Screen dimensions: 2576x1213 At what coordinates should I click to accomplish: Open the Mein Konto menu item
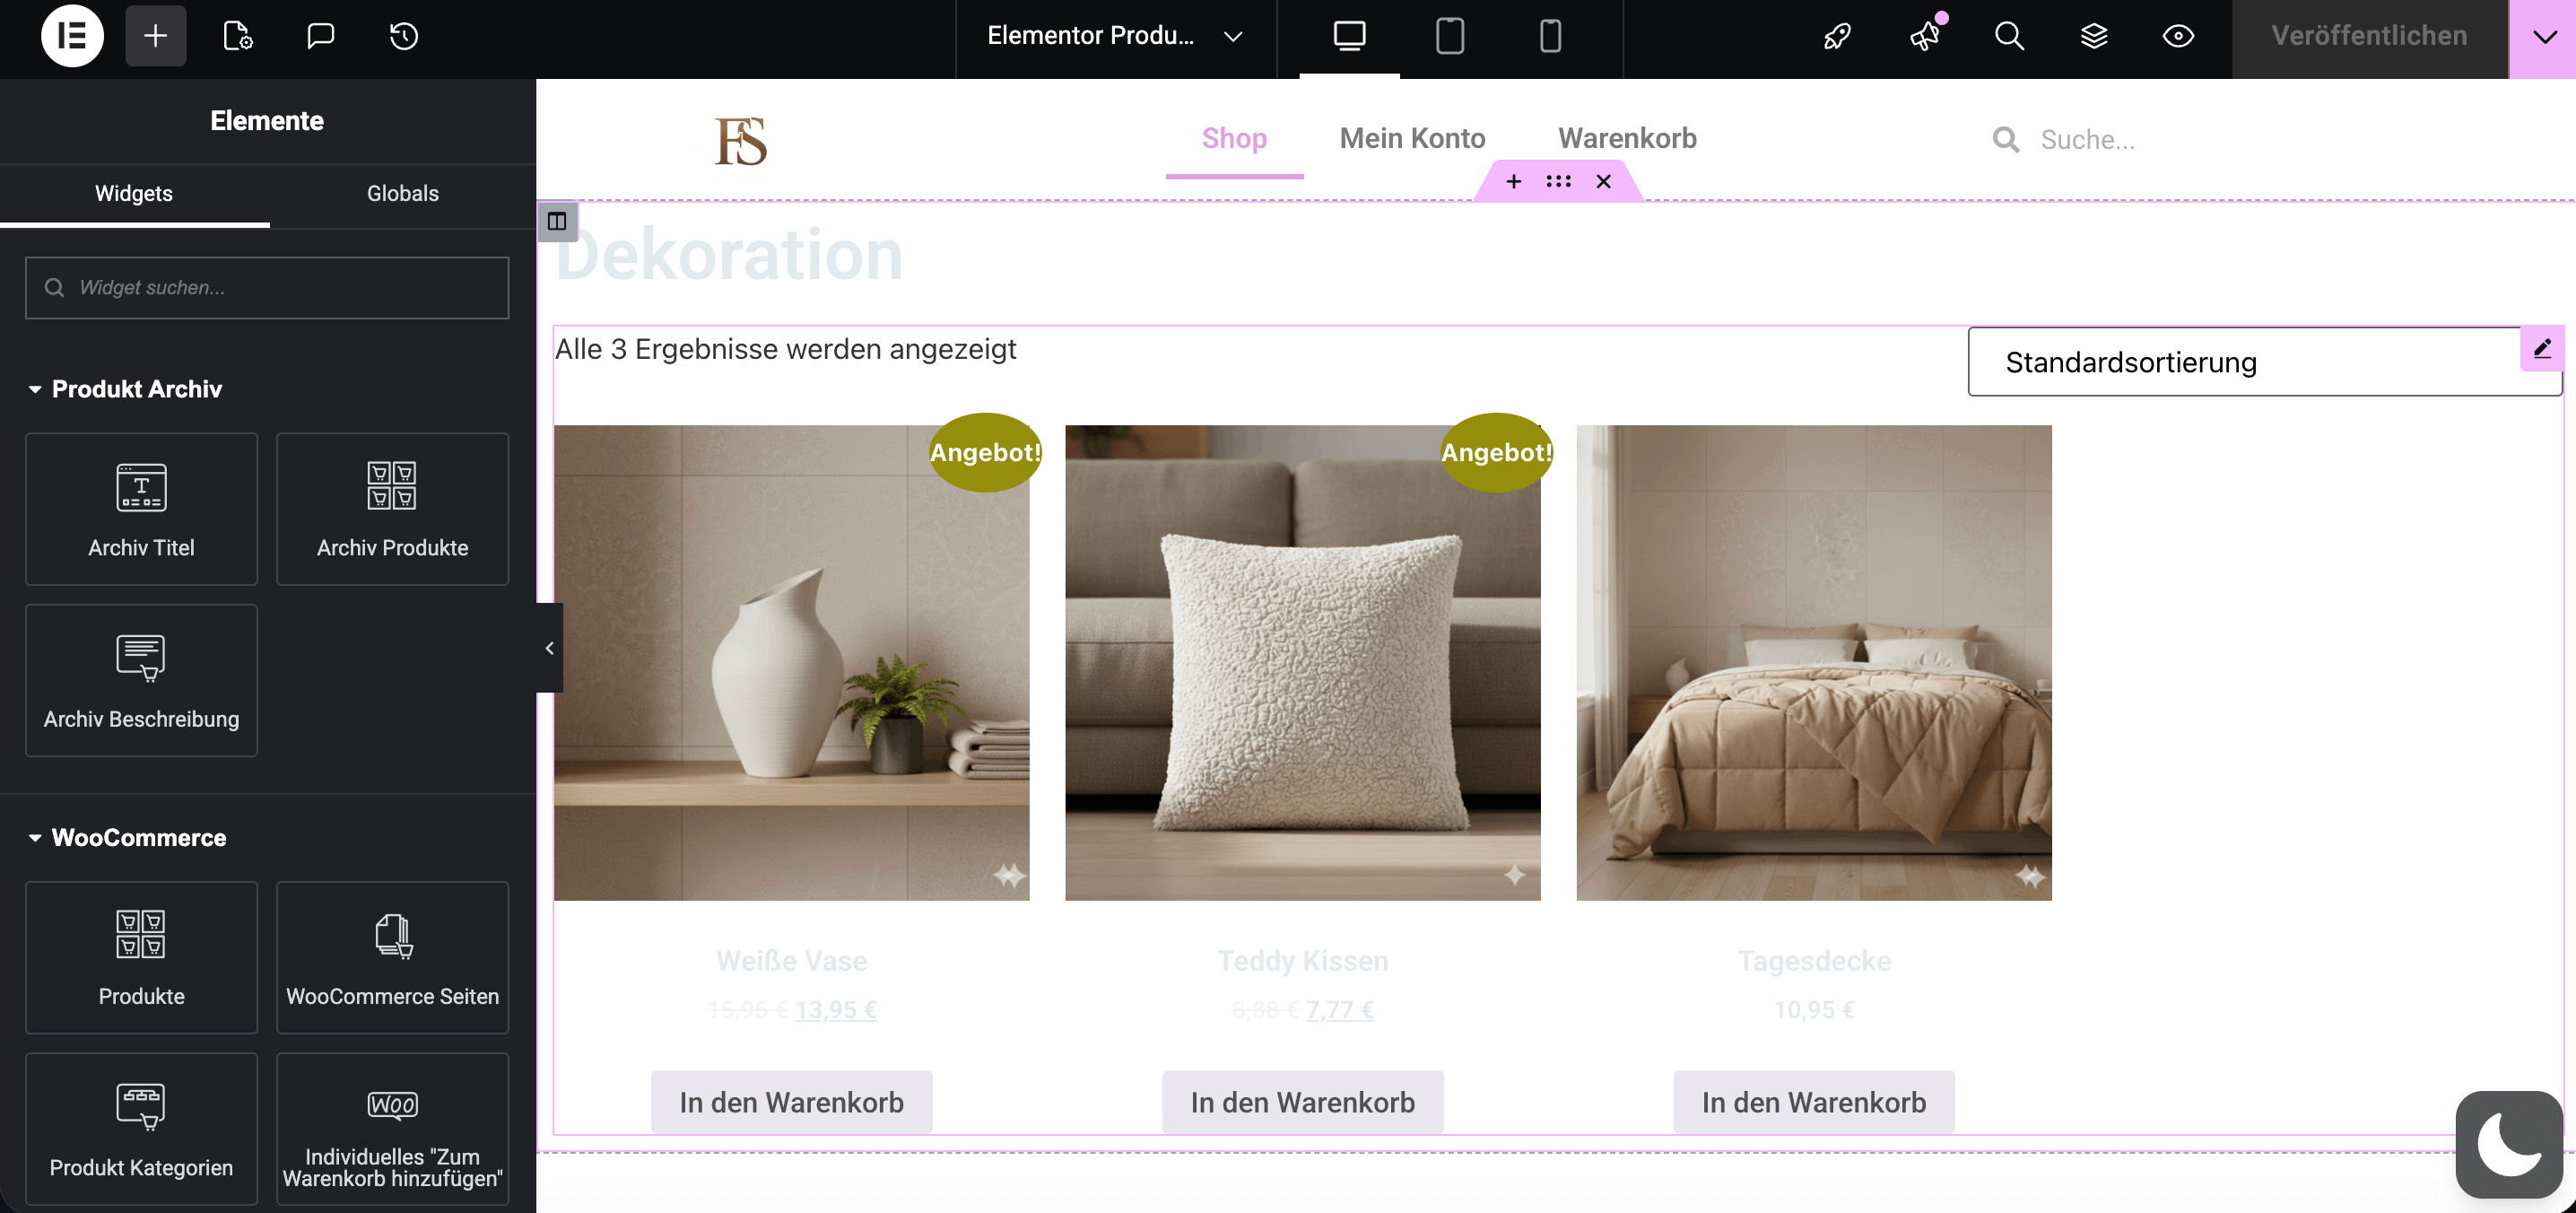click(x=1412, y=138)
